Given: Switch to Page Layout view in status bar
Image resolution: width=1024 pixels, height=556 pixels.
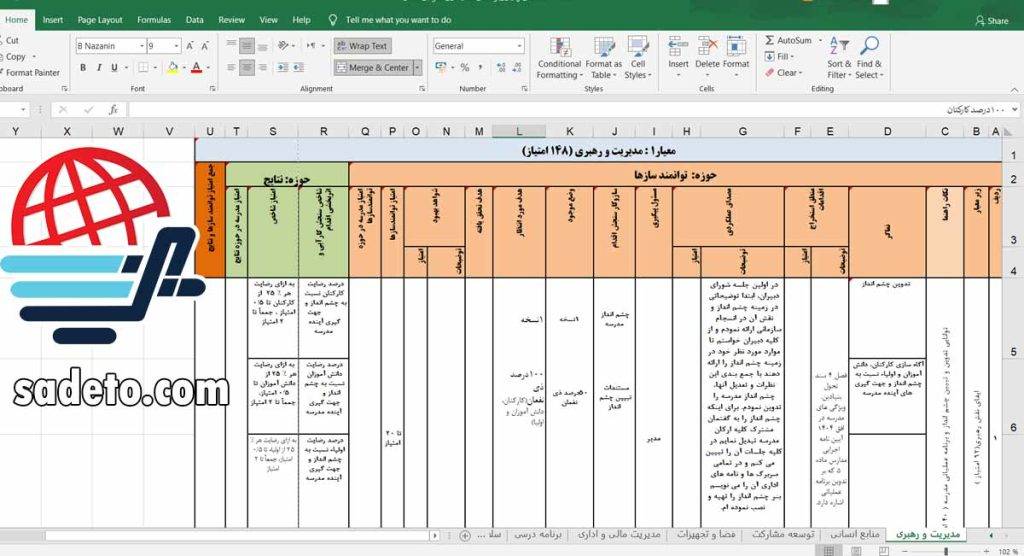Looking at the screenshot, I should click(856, 551).
